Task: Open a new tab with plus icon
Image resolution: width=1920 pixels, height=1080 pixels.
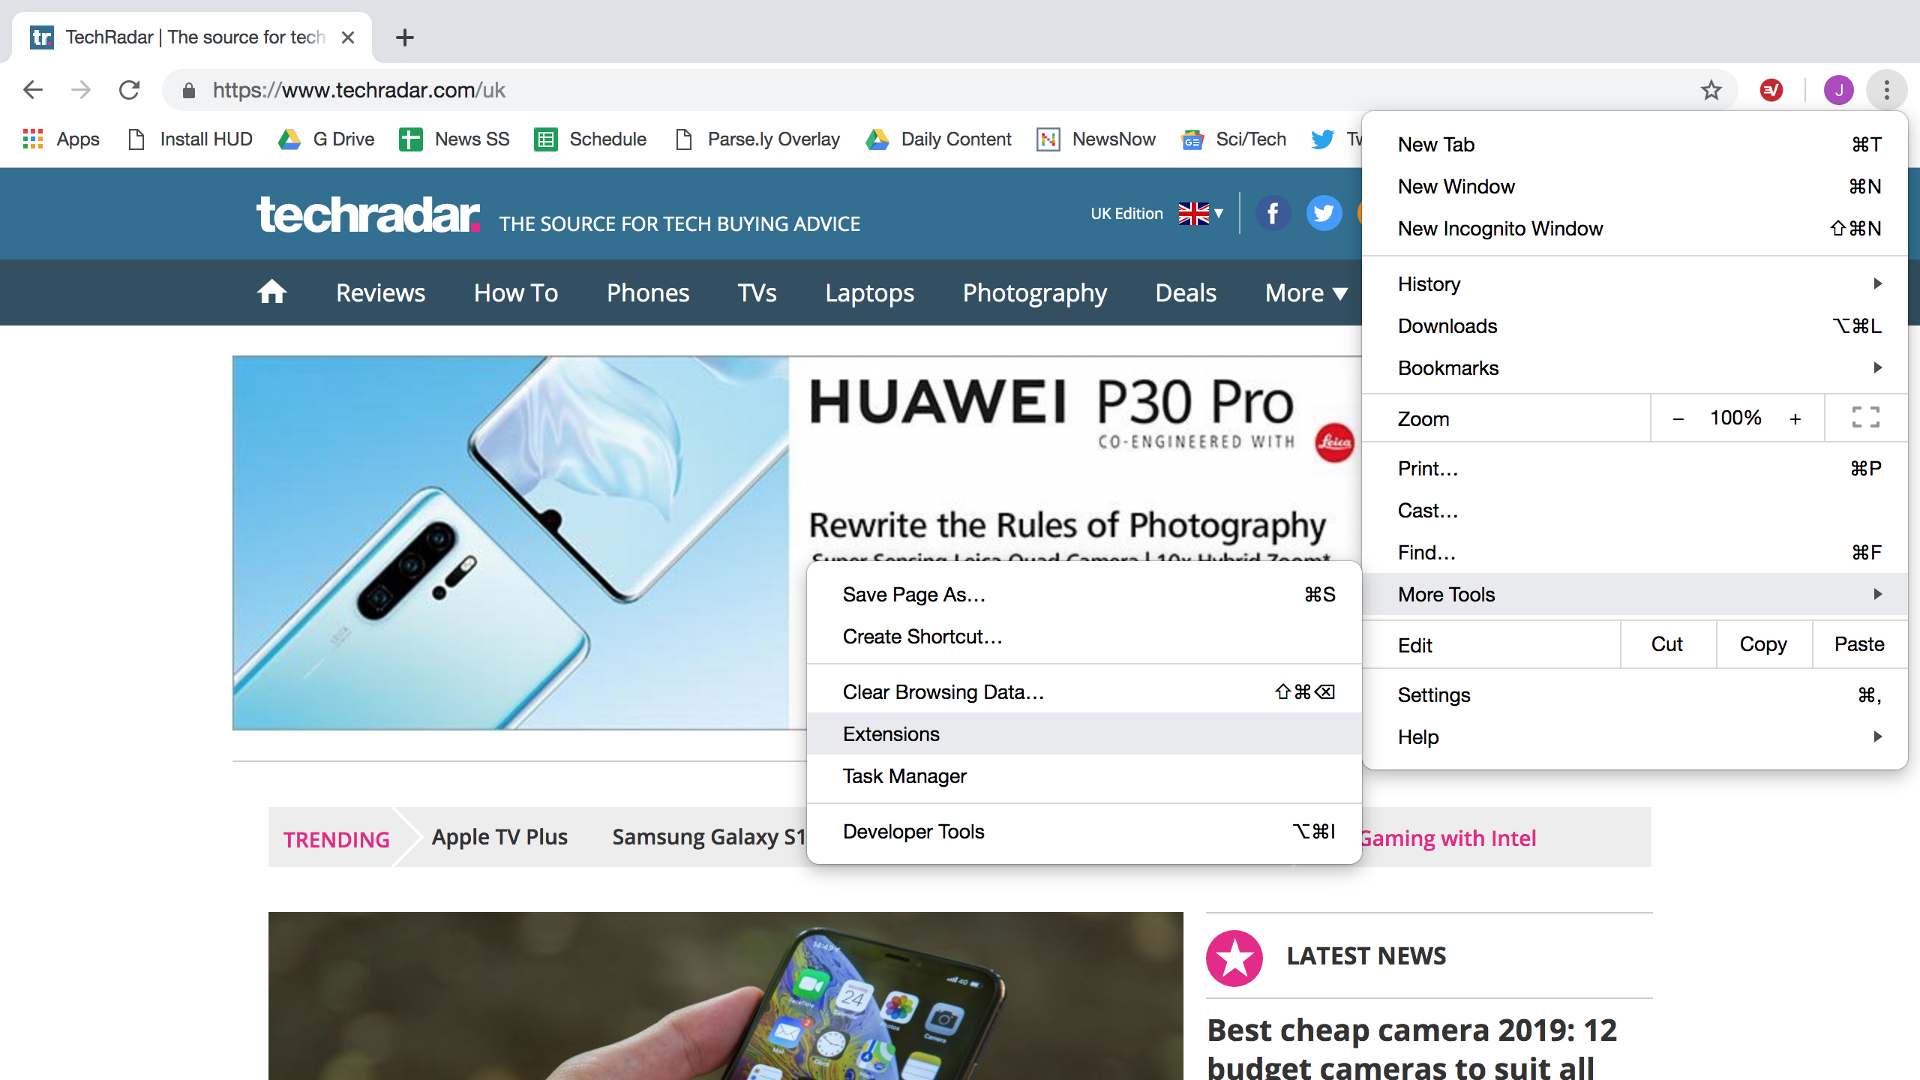Action: pyautogui.click(x=404, y=37)
